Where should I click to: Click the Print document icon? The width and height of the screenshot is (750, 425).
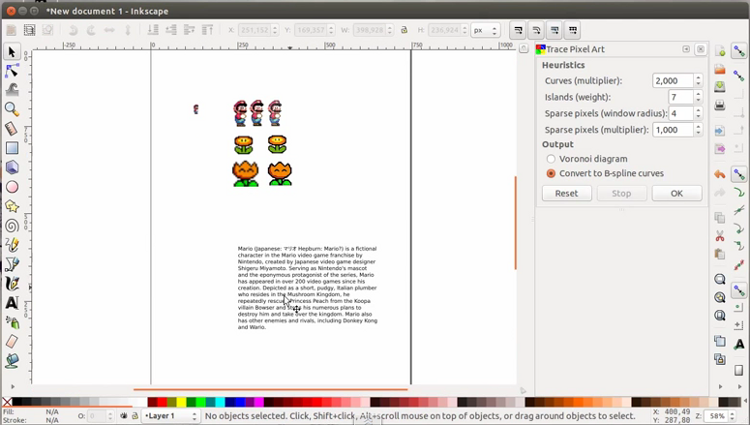720,105
